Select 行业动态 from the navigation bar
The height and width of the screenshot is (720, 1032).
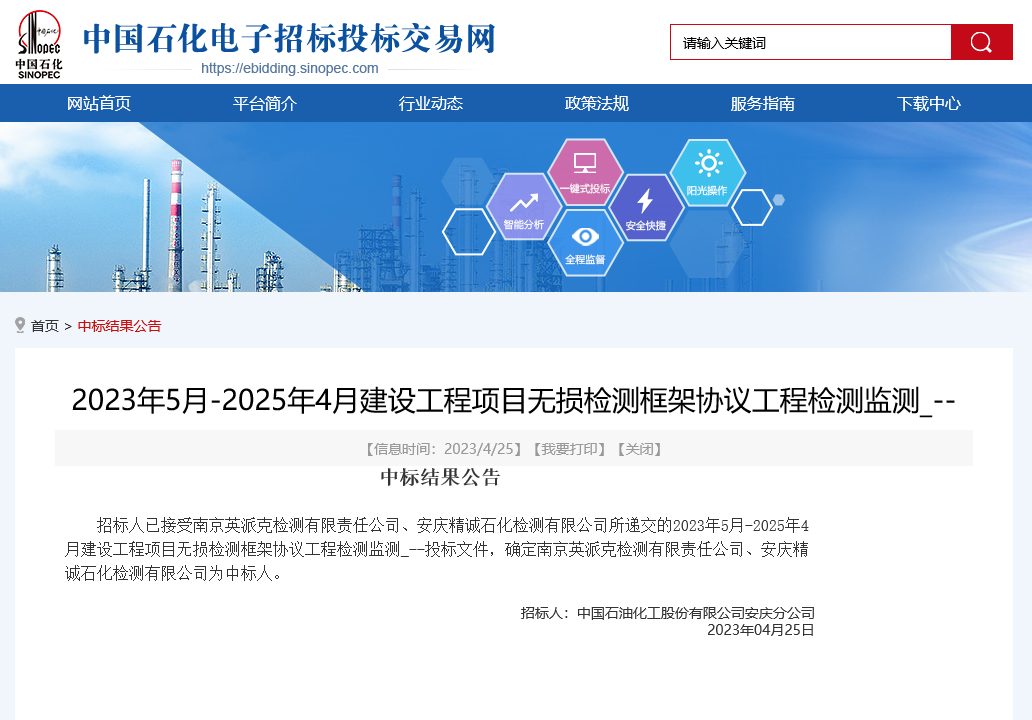(432, 103)
